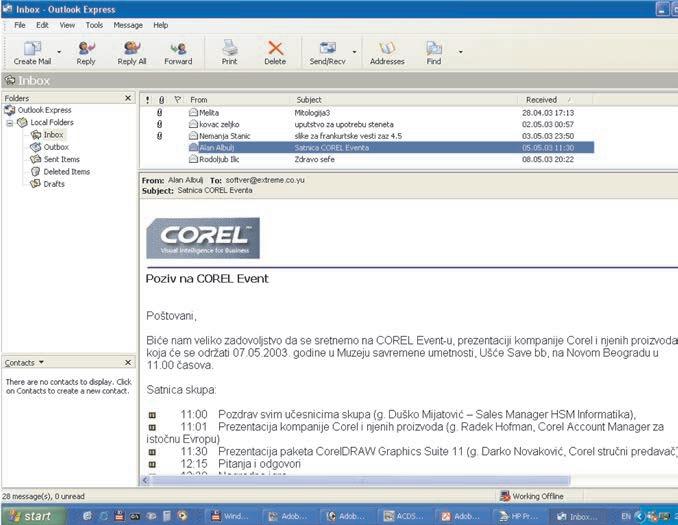Open the View menu
Screen dimensions: 678x525
(x=67, y=25)
